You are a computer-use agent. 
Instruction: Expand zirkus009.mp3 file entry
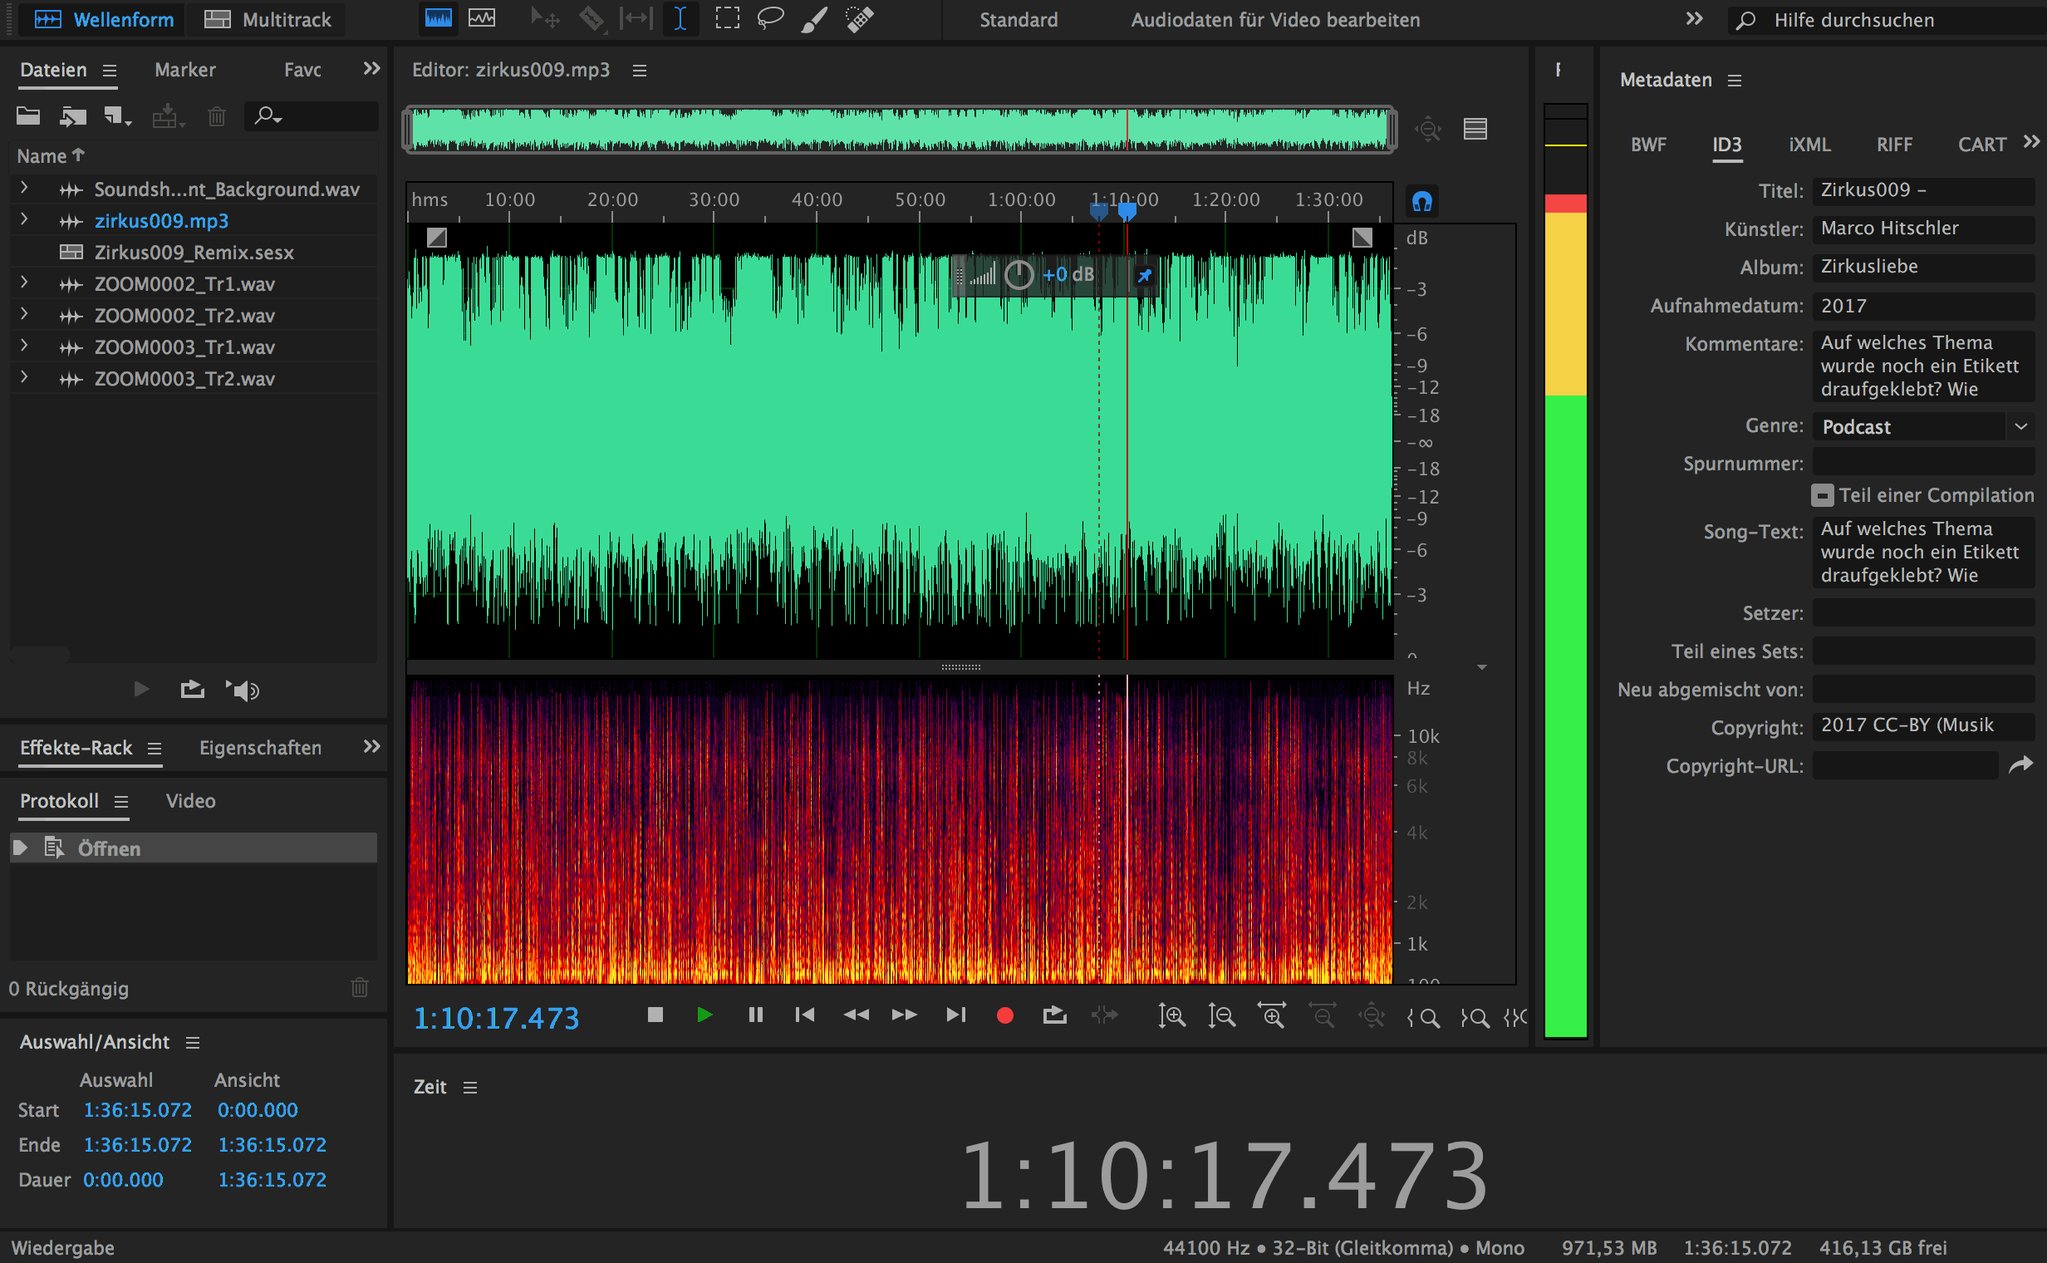[24, 219]
